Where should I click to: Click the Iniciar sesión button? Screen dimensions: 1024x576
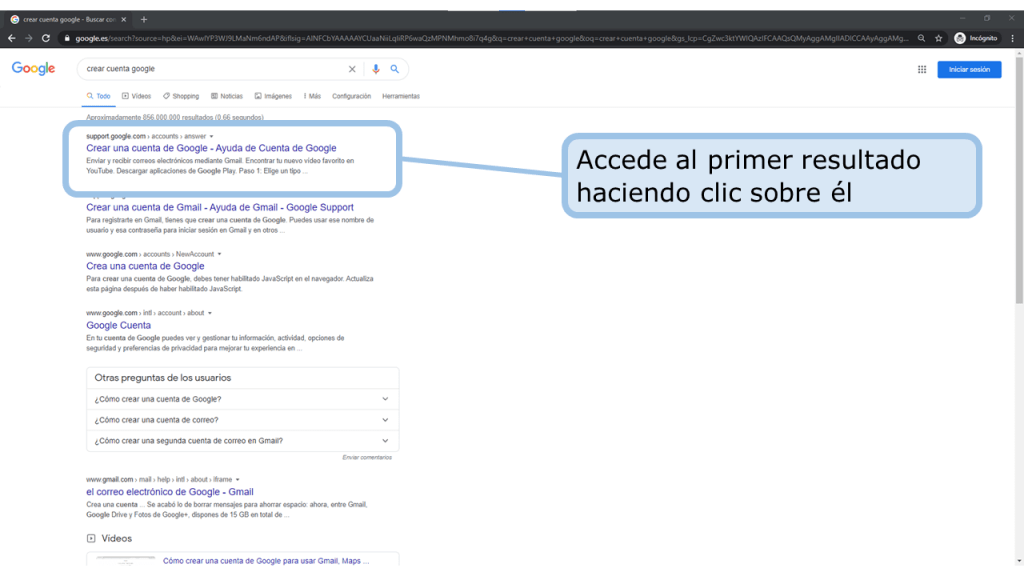pos(969,69)
